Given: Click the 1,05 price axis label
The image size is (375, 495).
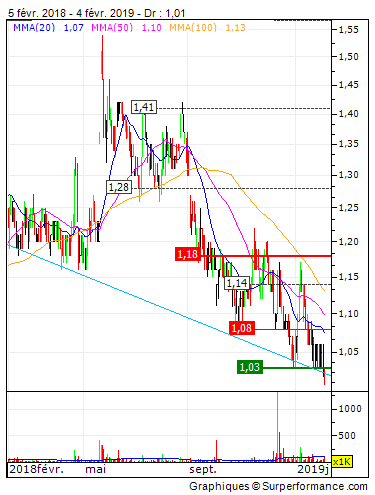Looking at the screenshot, I should click(349, 351).
